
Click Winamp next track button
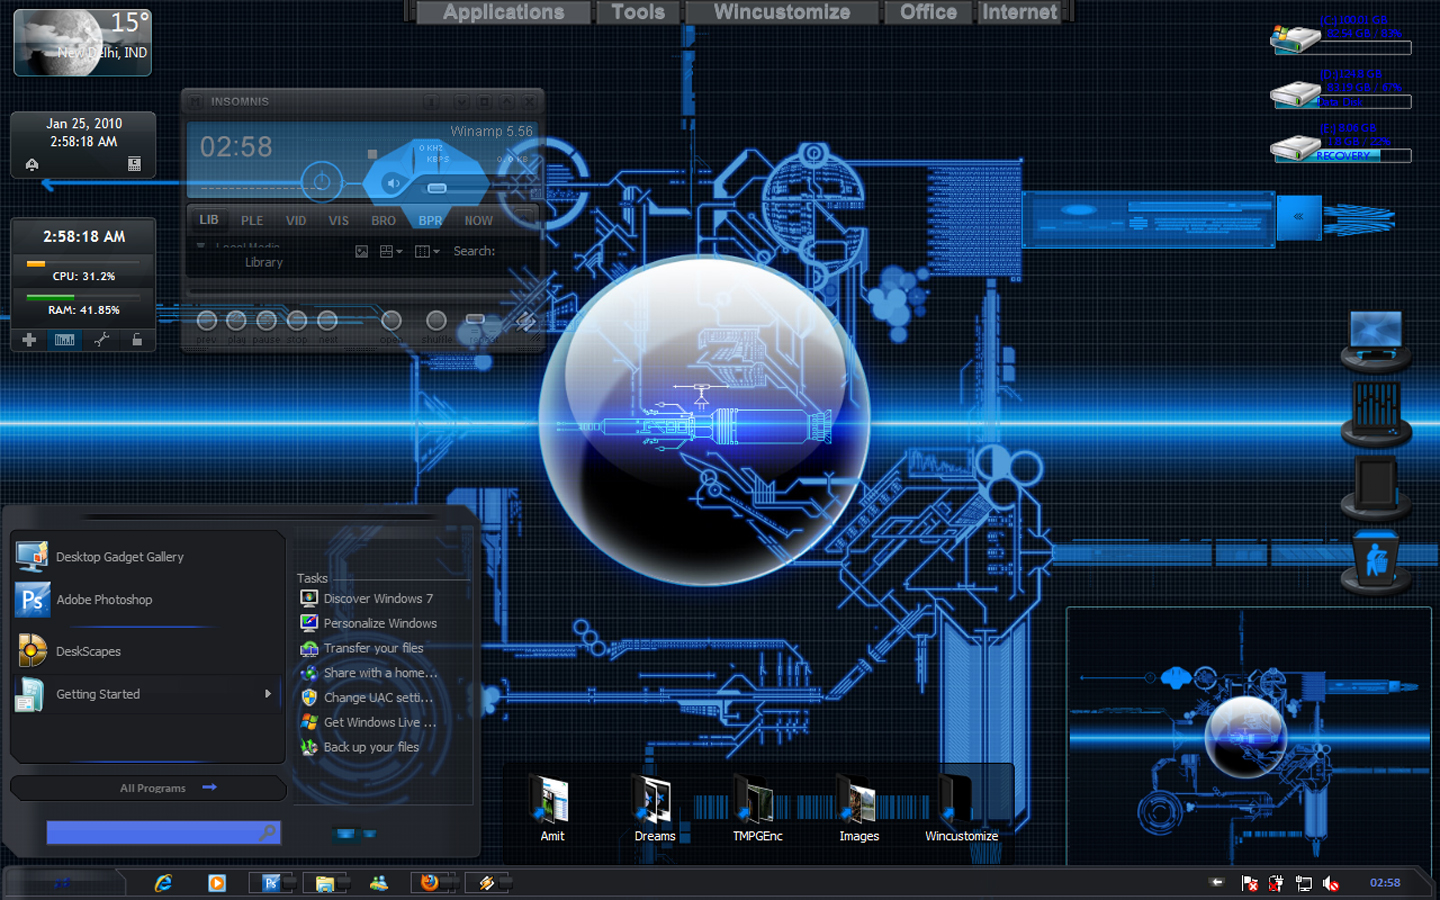pos(327,321)
